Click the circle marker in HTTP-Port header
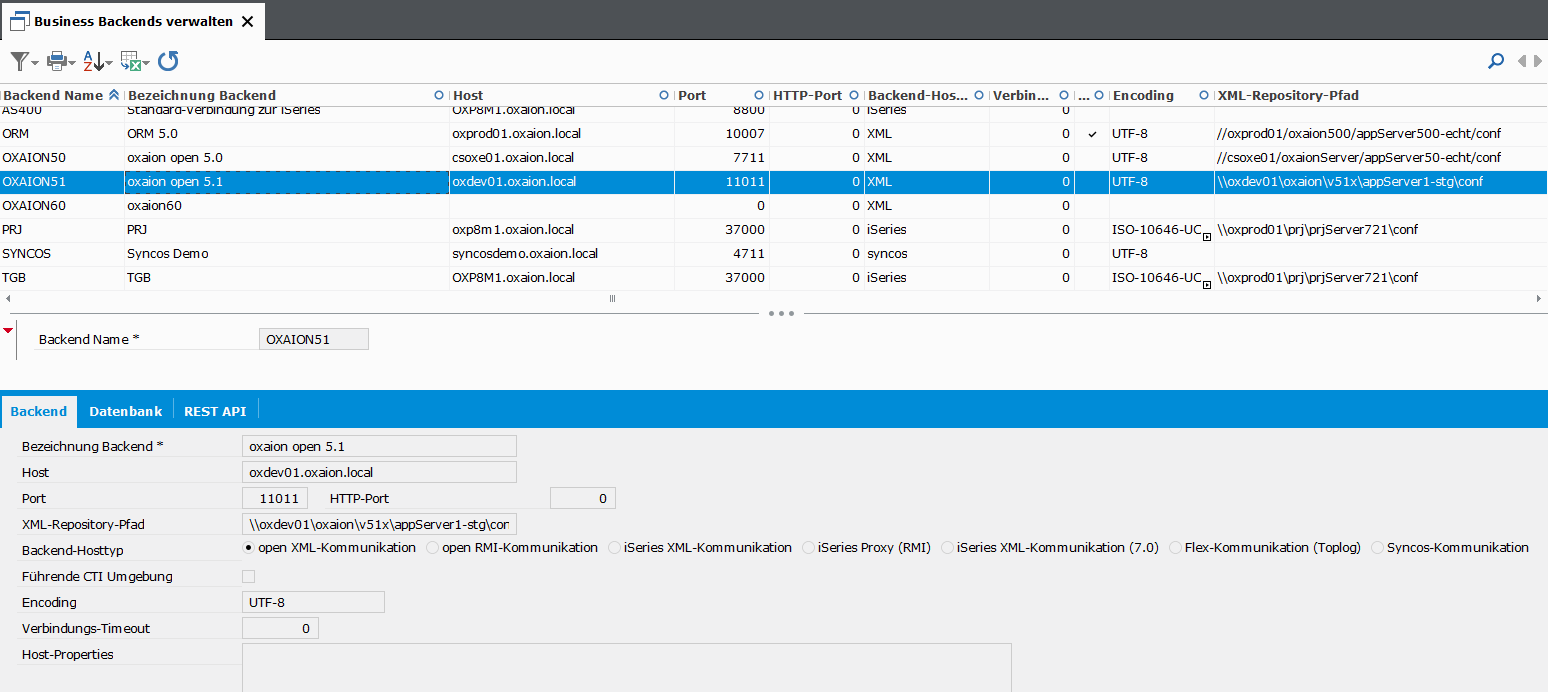The width and height of the screenshot is (1548, 692). pyautogui.click(x=854, y=95)
